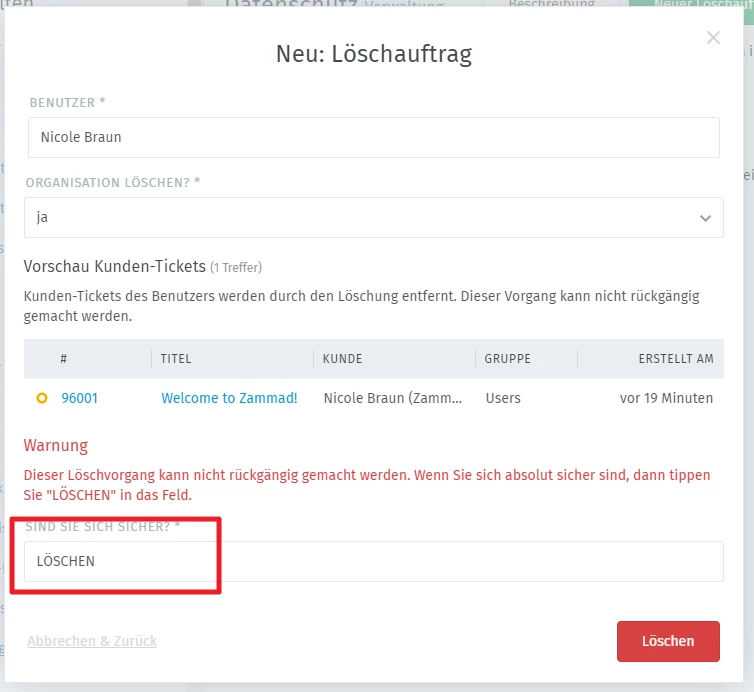Click the 'vor 19 Minuten' timestamp
Viewport: 754px width, 692px height.
666,398
